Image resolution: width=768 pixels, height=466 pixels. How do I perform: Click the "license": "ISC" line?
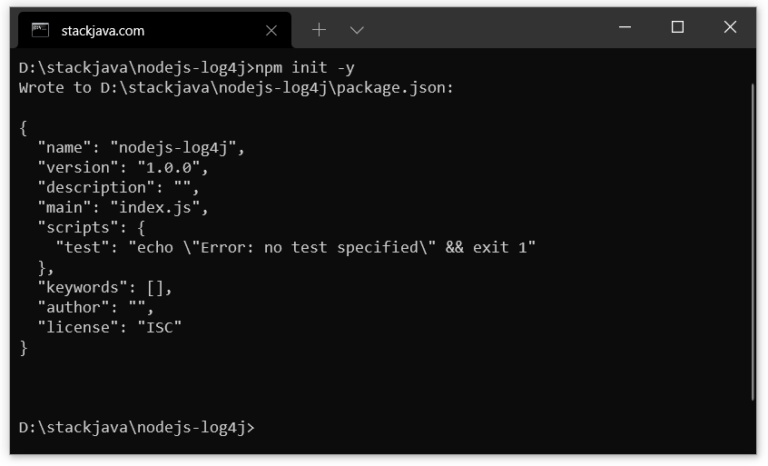click(x=110, y=327)
